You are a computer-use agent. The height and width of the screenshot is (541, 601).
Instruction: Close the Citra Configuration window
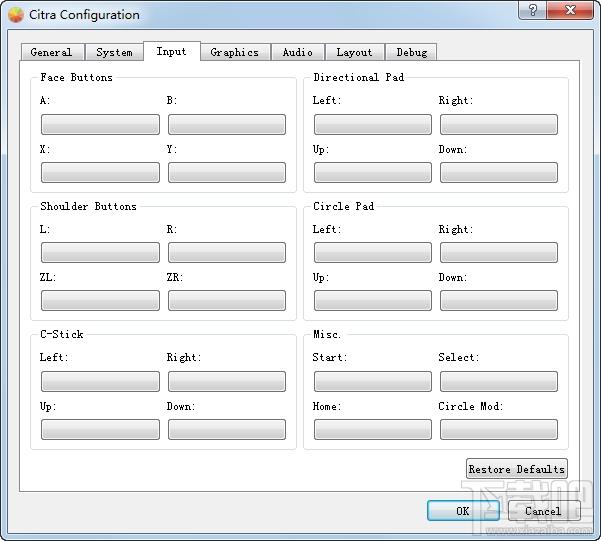(570, 10)
